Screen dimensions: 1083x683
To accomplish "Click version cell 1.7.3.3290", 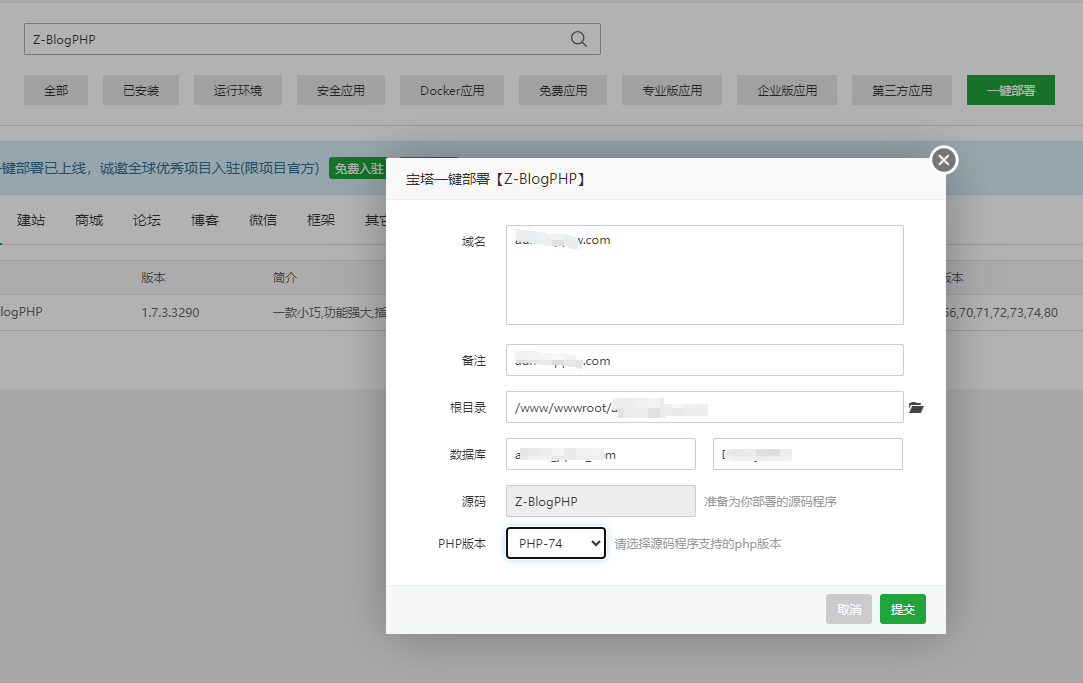I will pyautogui.click(x=171, y=313).
